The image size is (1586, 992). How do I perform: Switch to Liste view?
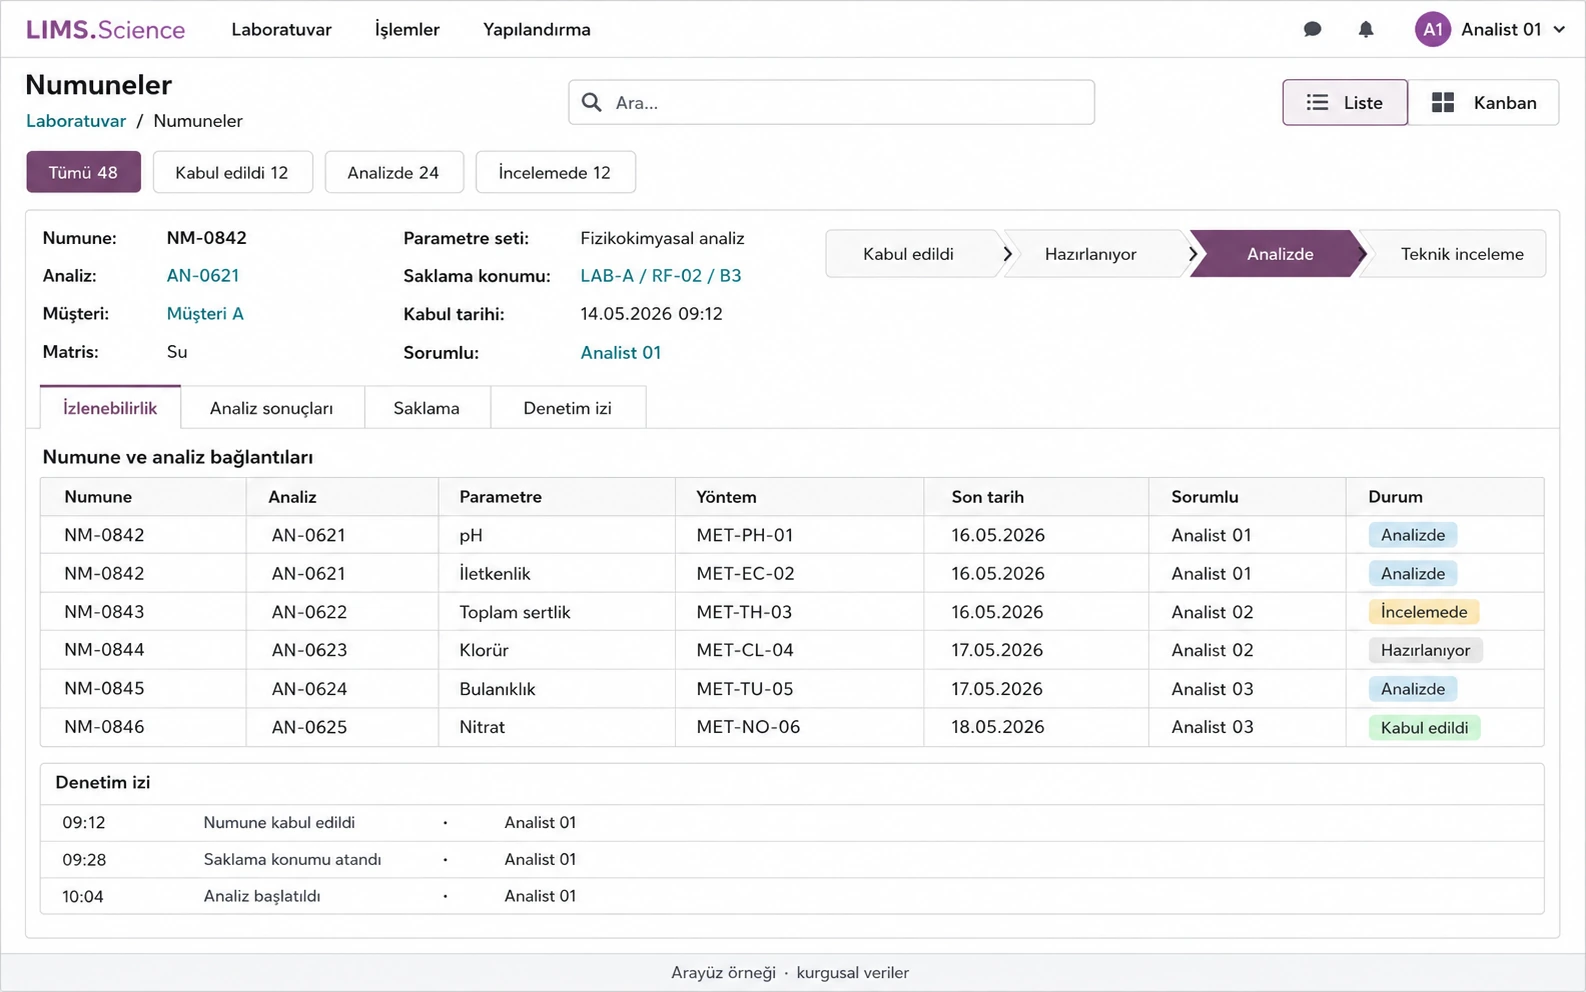point(1345,102)
